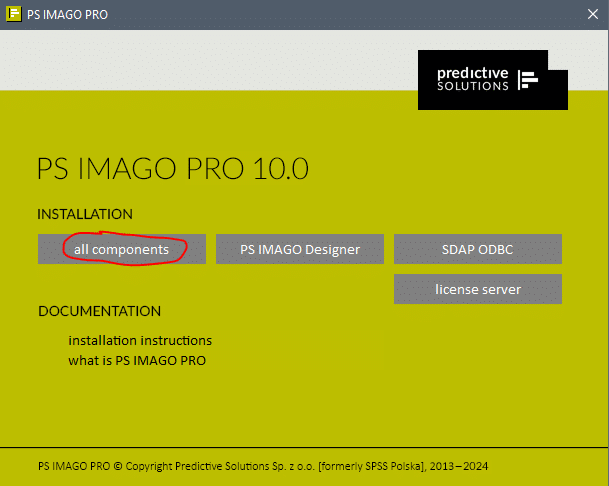
Task: Click the PS IMAGO PRO 10.0 heading
Action: point(173,168)
